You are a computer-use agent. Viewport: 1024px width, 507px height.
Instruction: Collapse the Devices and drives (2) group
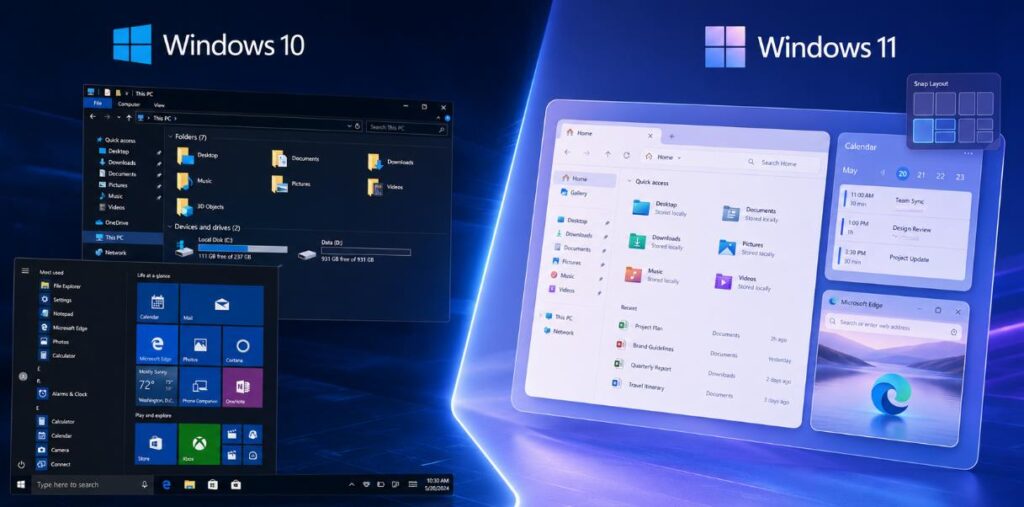170,227
